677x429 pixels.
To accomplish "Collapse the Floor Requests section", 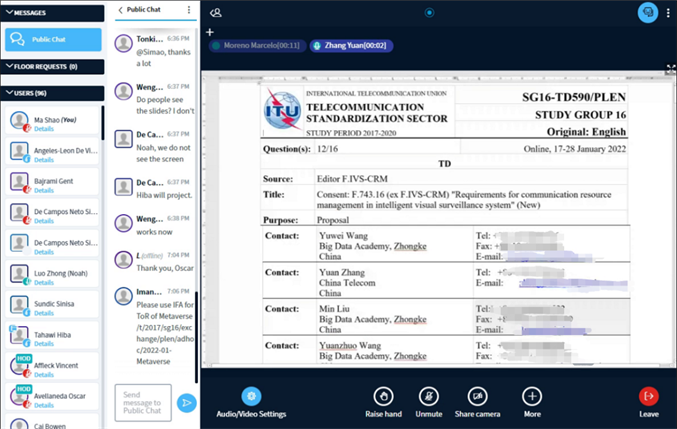I will coord(52,66).
